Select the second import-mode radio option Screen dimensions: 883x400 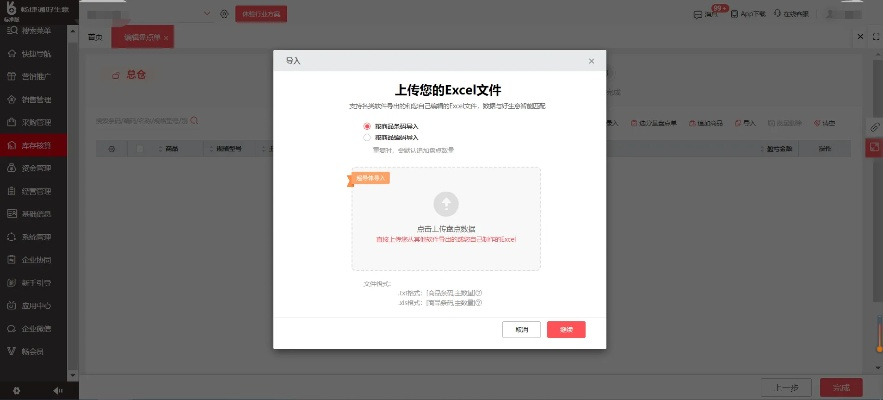tap(367, 138)
